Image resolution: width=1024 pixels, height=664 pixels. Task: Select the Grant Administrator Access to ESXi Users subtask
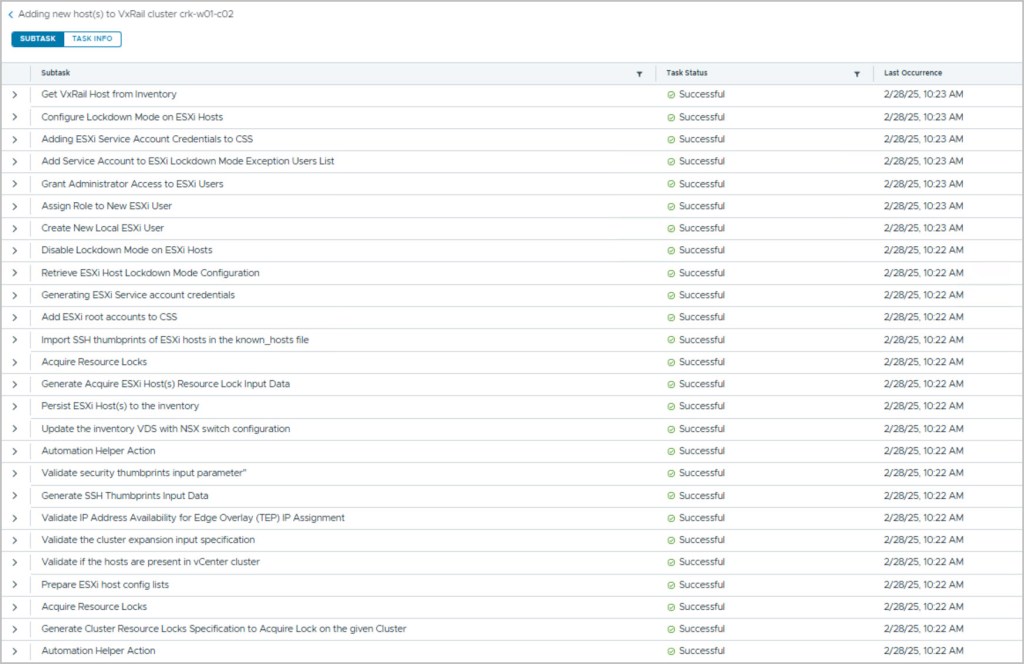pyautogui.click(x=132, y=184)
